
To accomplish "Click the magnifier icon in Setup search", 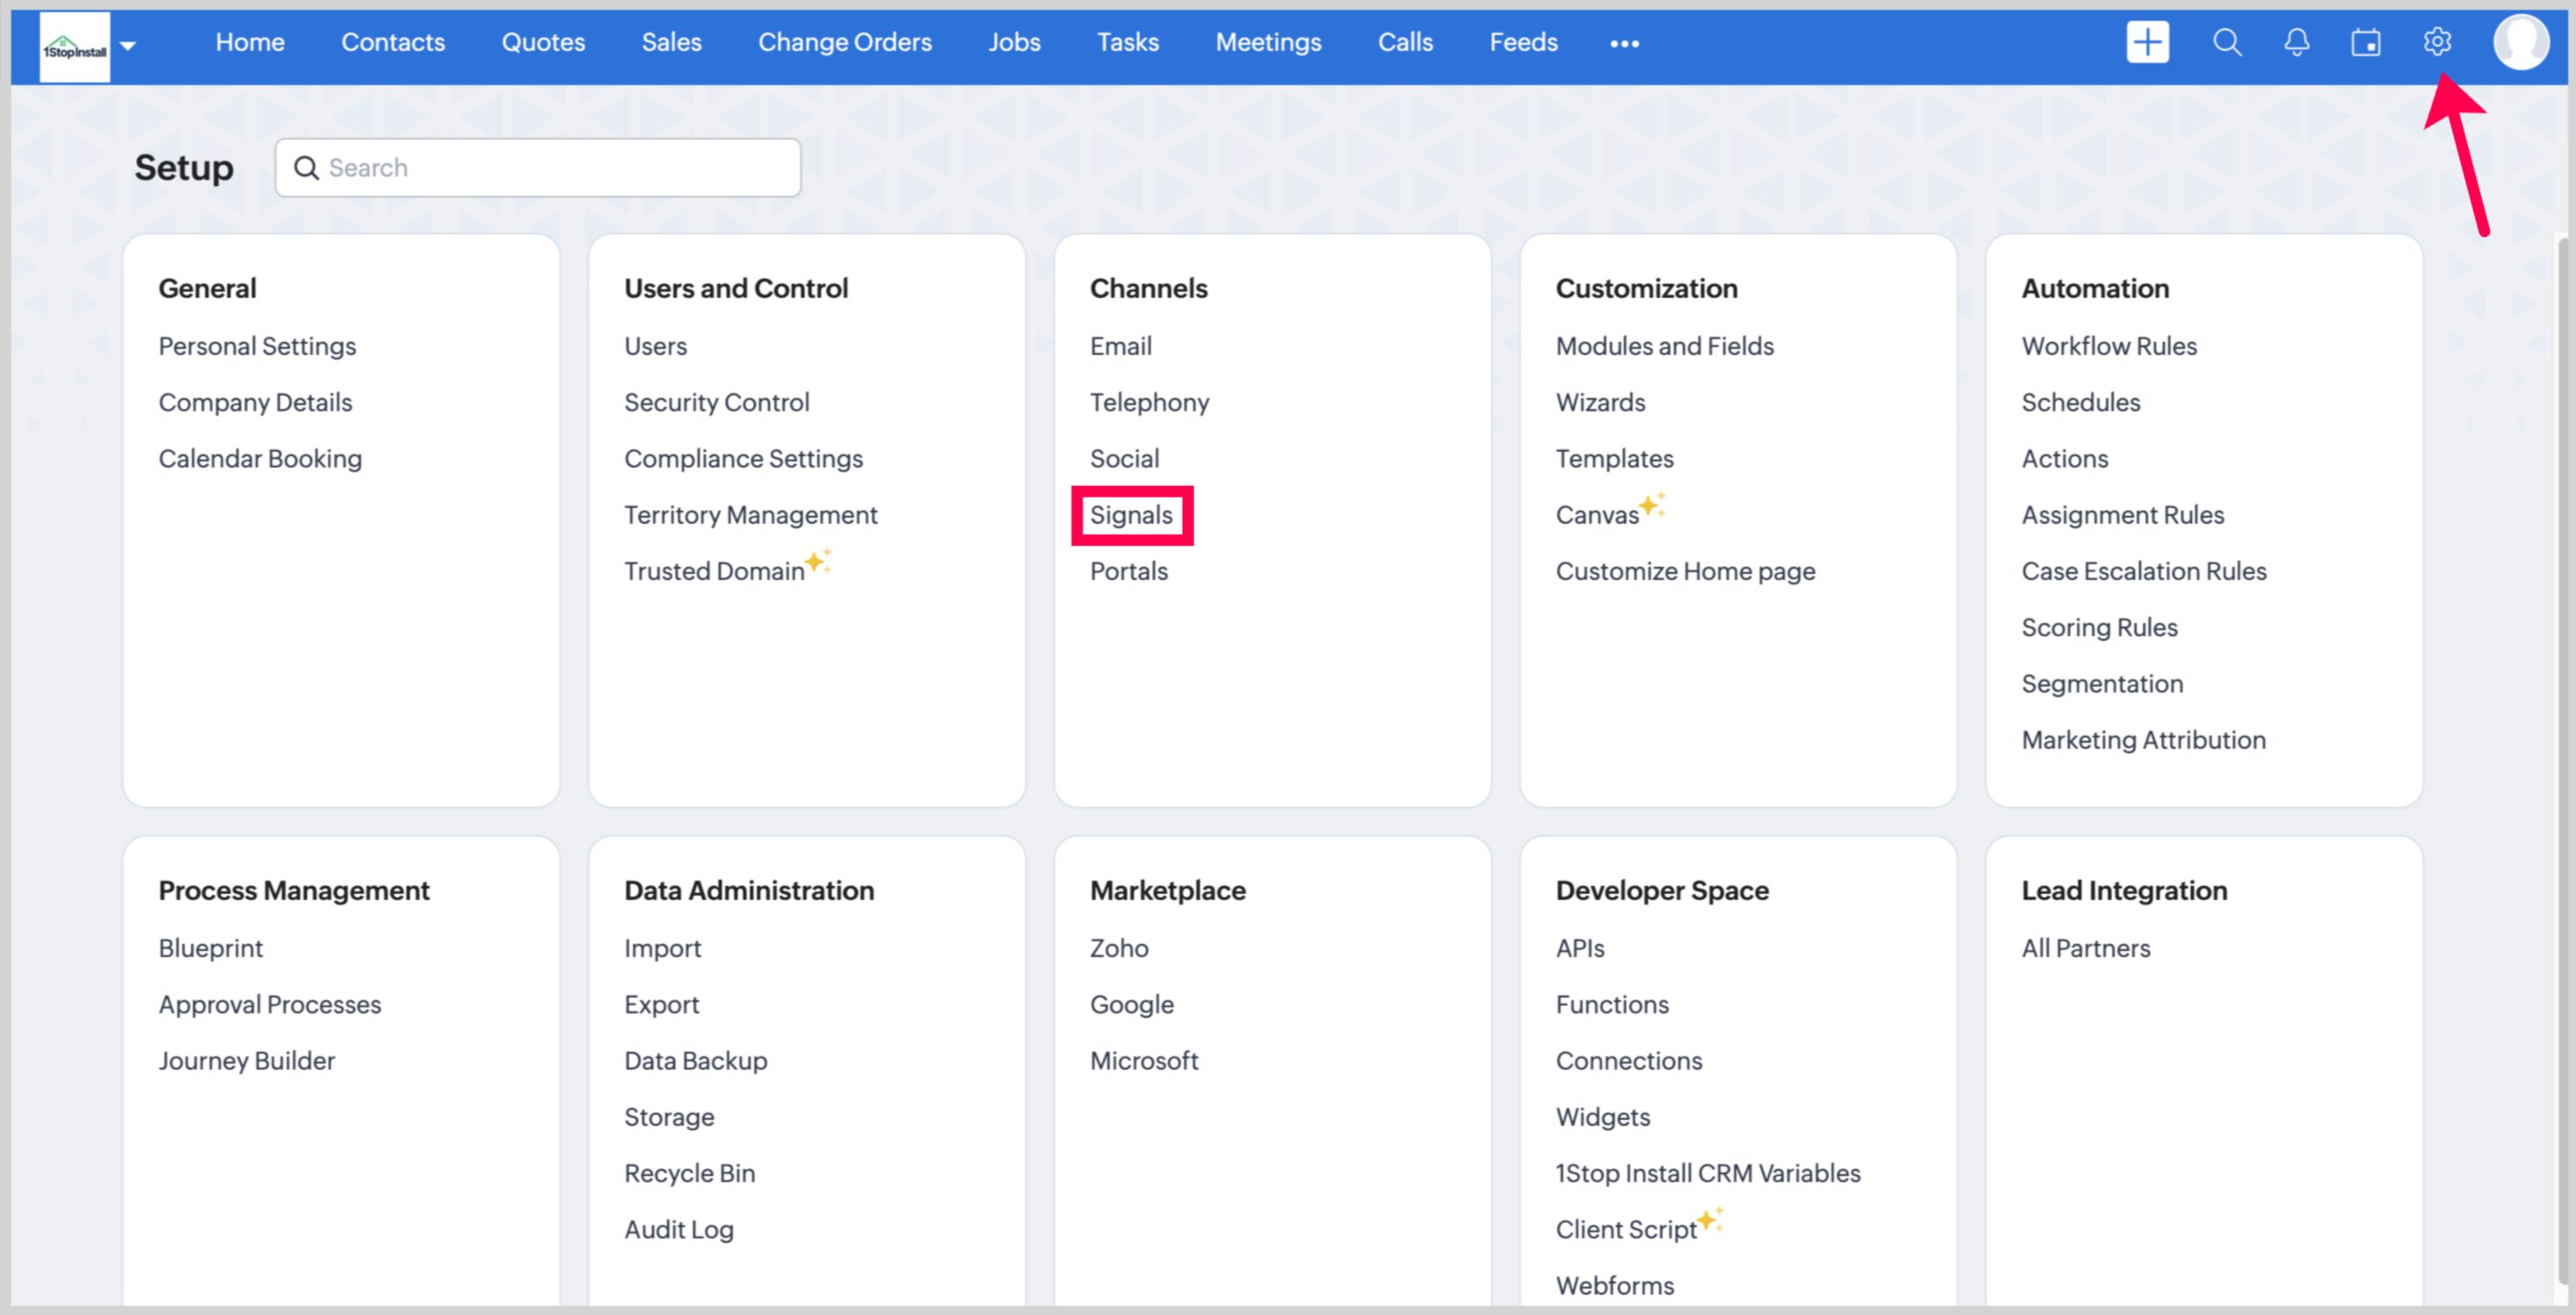I will pyautogui.click(x=306, y=168).
